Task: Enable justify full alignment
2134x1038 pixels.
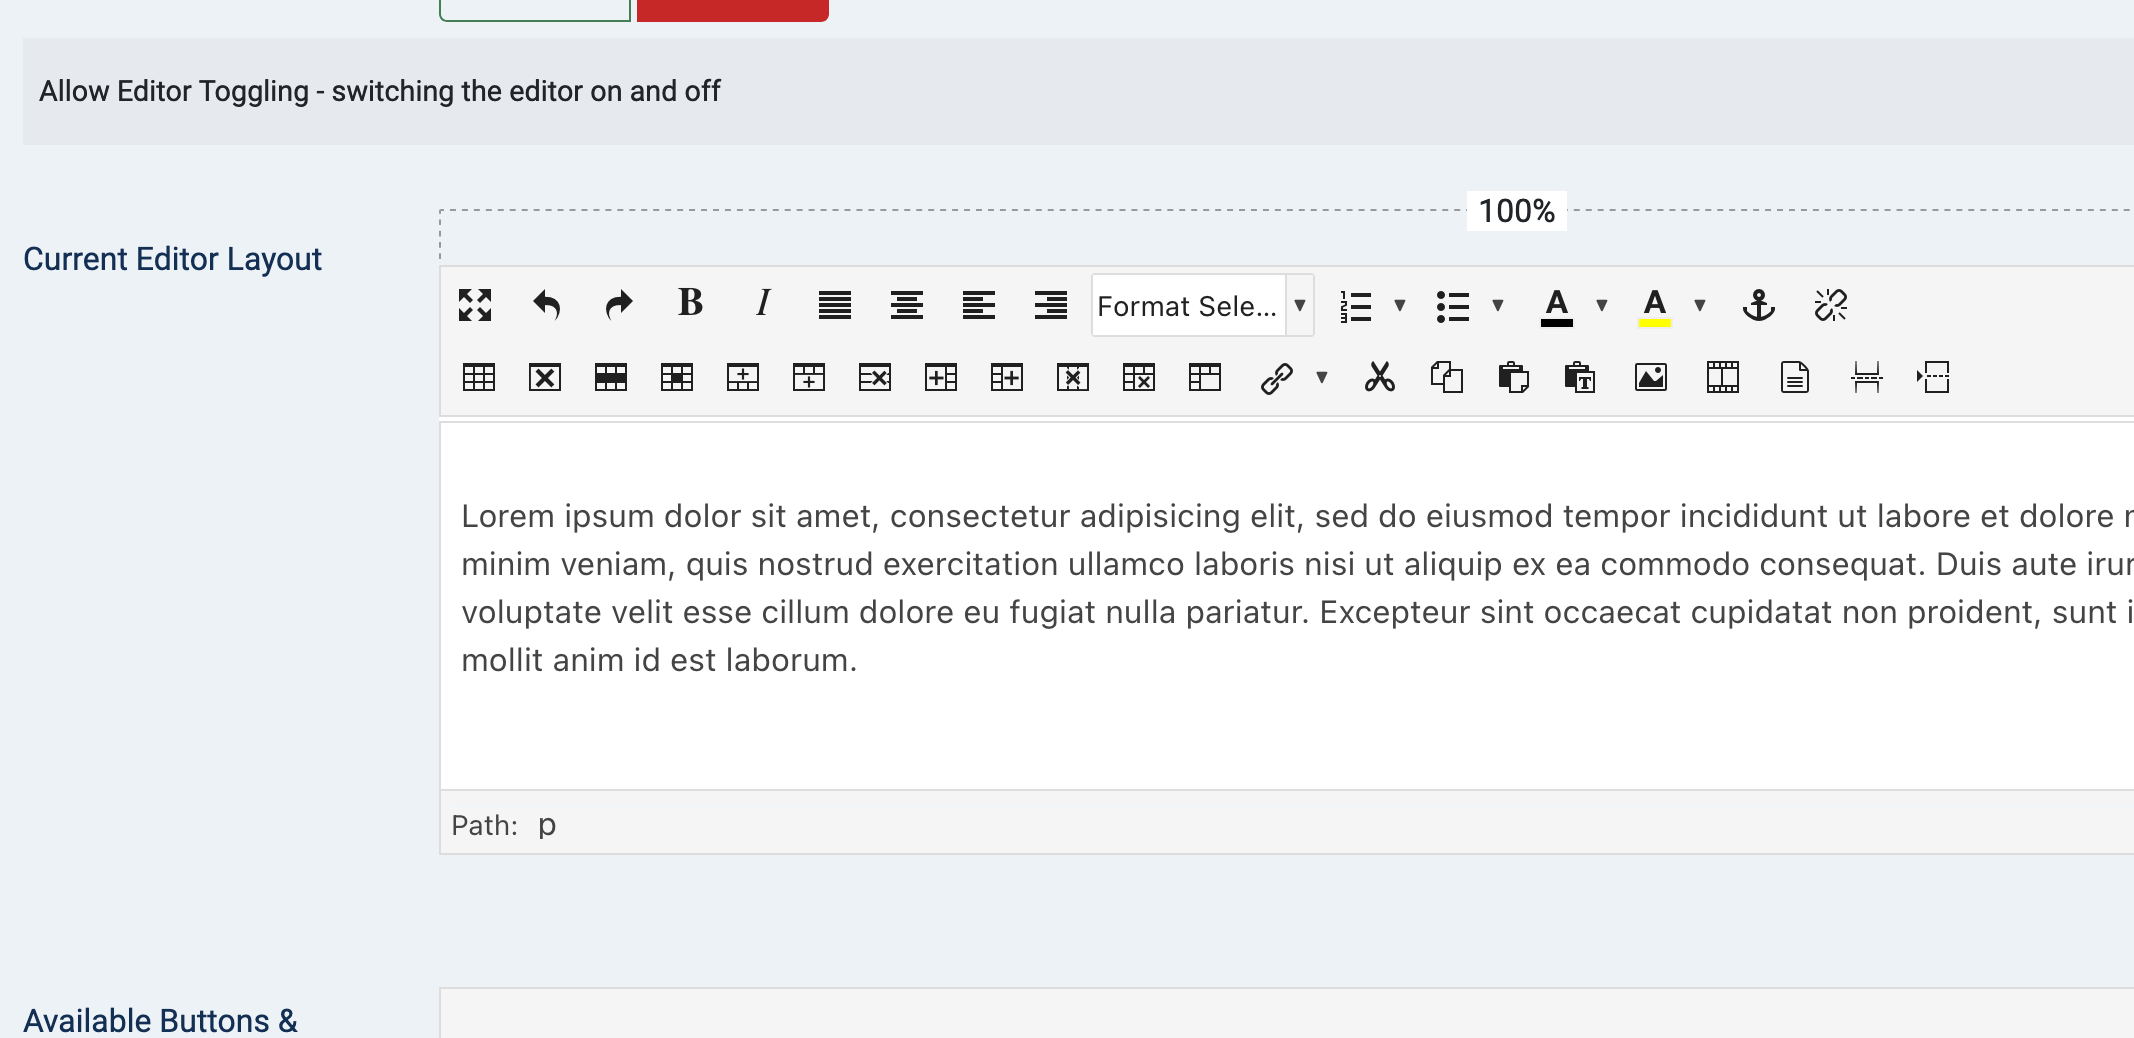Action: click(x=836, y=306)
